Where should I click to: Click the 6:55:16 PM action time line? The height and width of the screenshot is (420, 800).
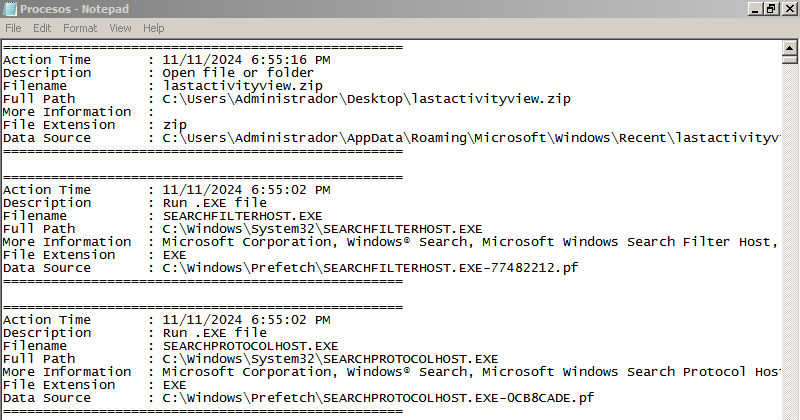click(x=166, y=60)
